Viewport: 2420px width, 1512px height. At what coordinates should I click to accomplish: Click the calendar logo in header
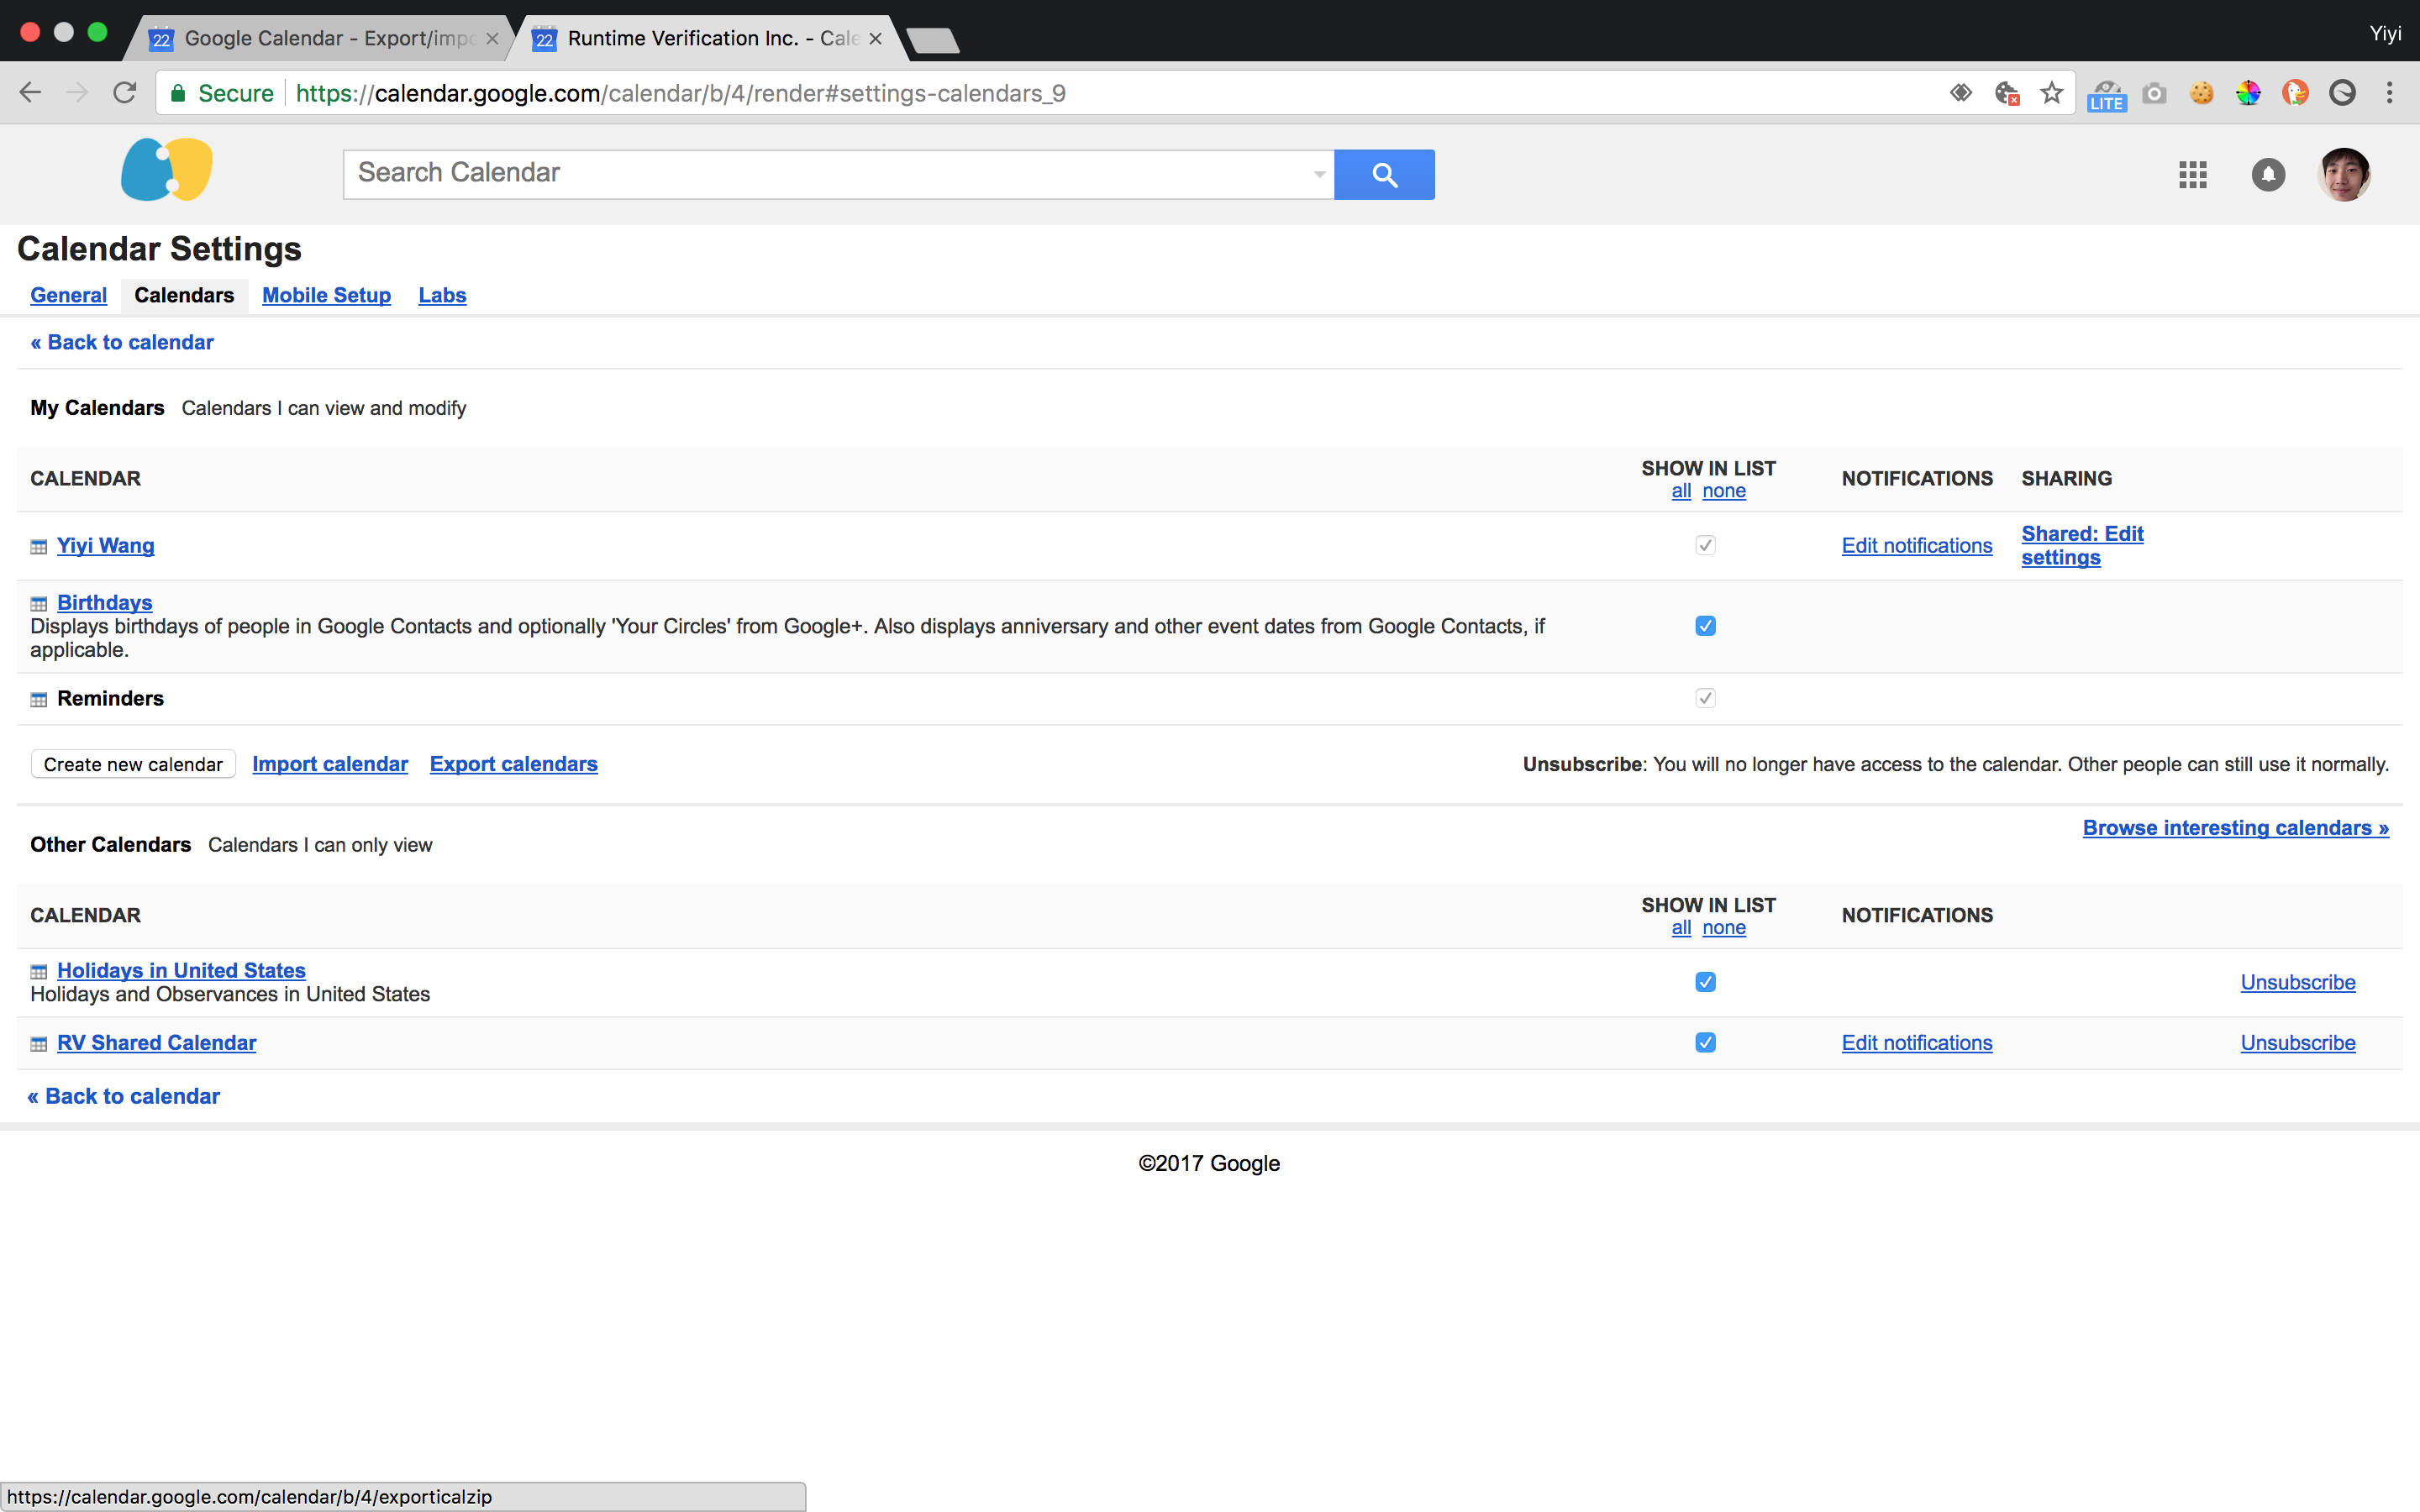(x=167, y=170)
